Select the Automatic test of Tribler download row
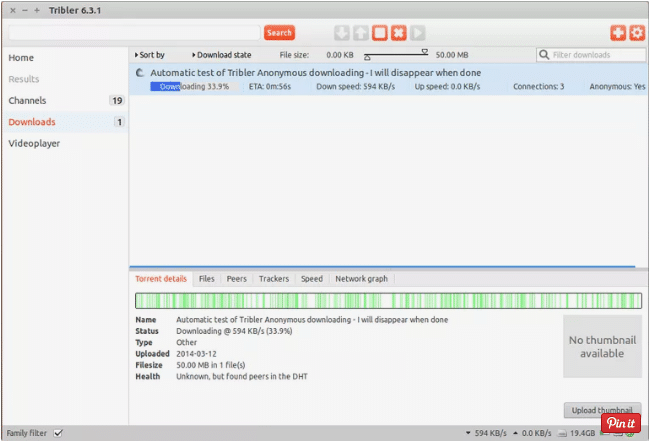The image size is (650, 442). click(x=388, y=79)
